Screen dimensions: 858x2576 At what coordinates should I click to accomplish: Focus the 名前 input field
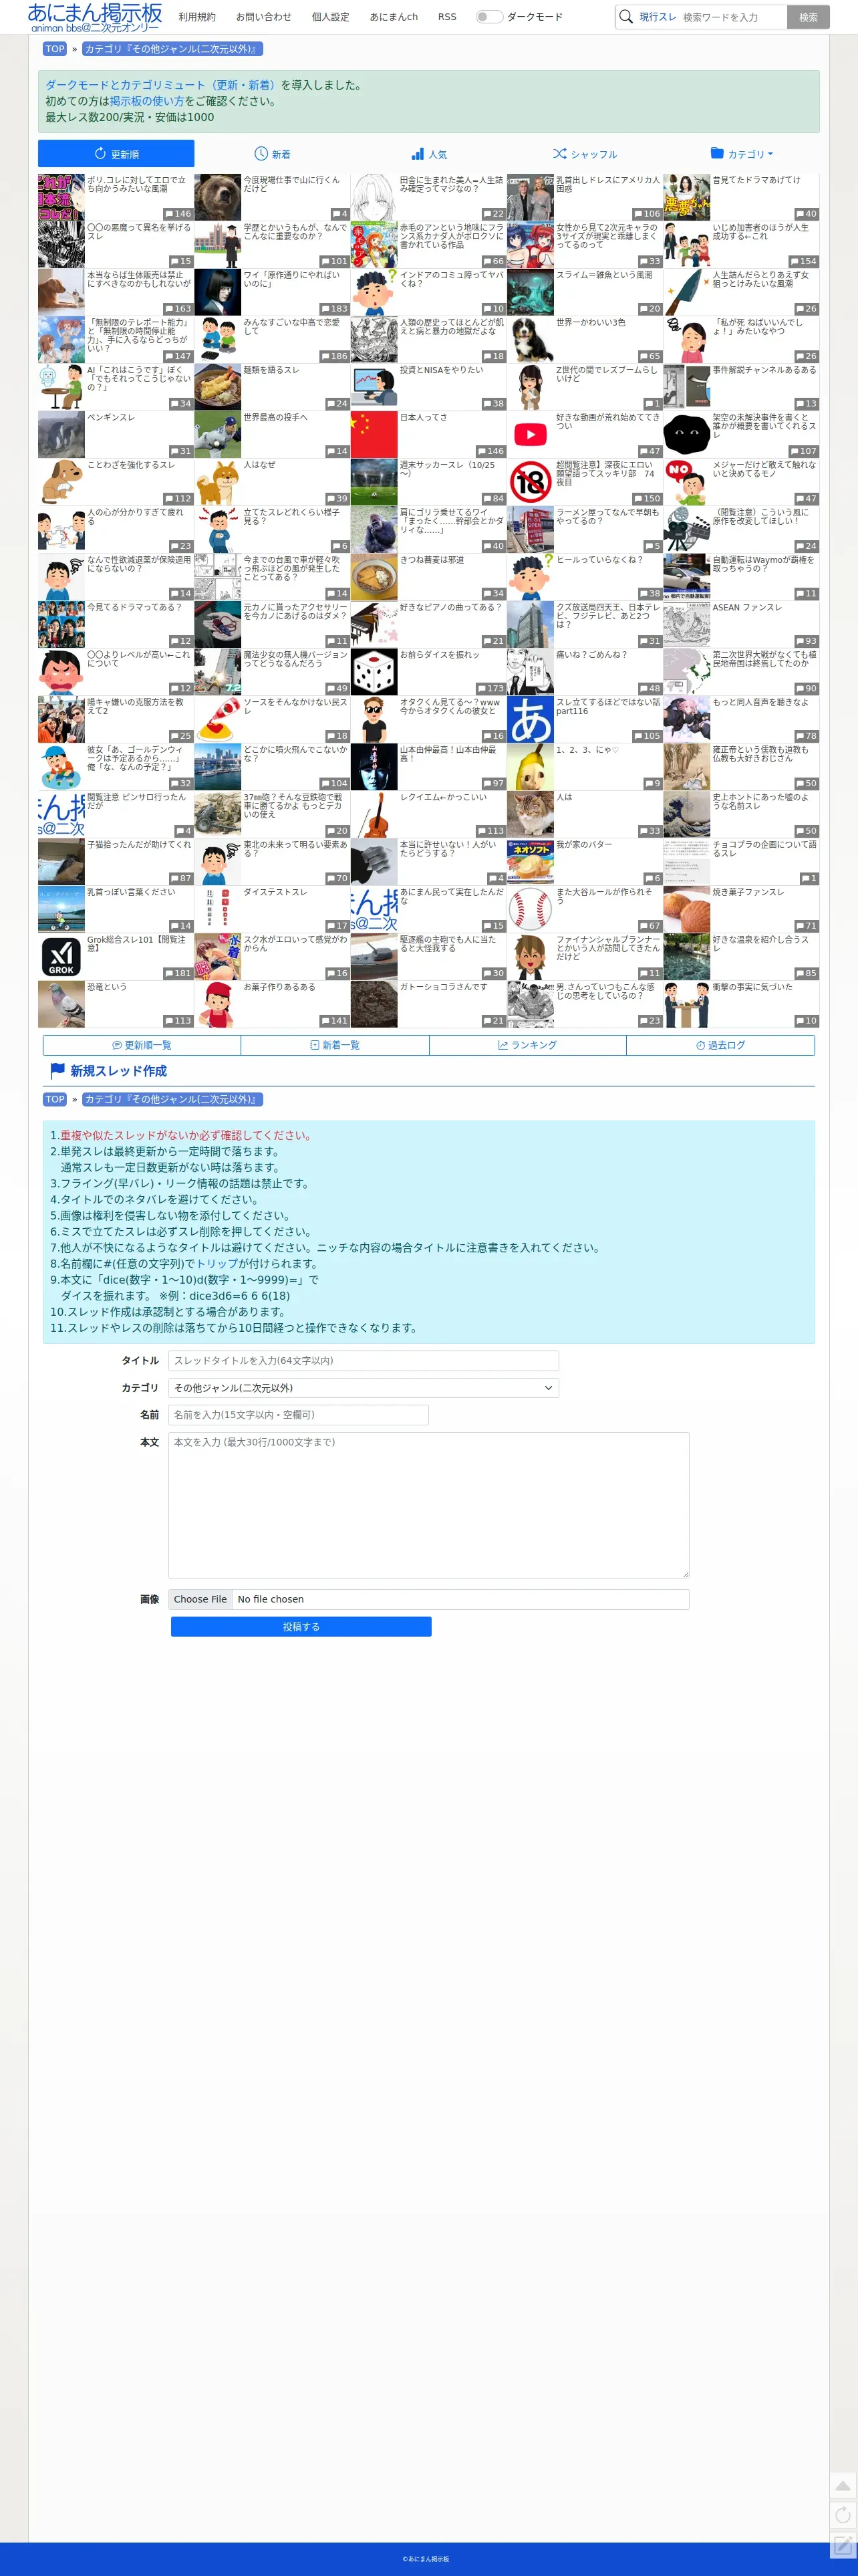tap(298, 1414)
